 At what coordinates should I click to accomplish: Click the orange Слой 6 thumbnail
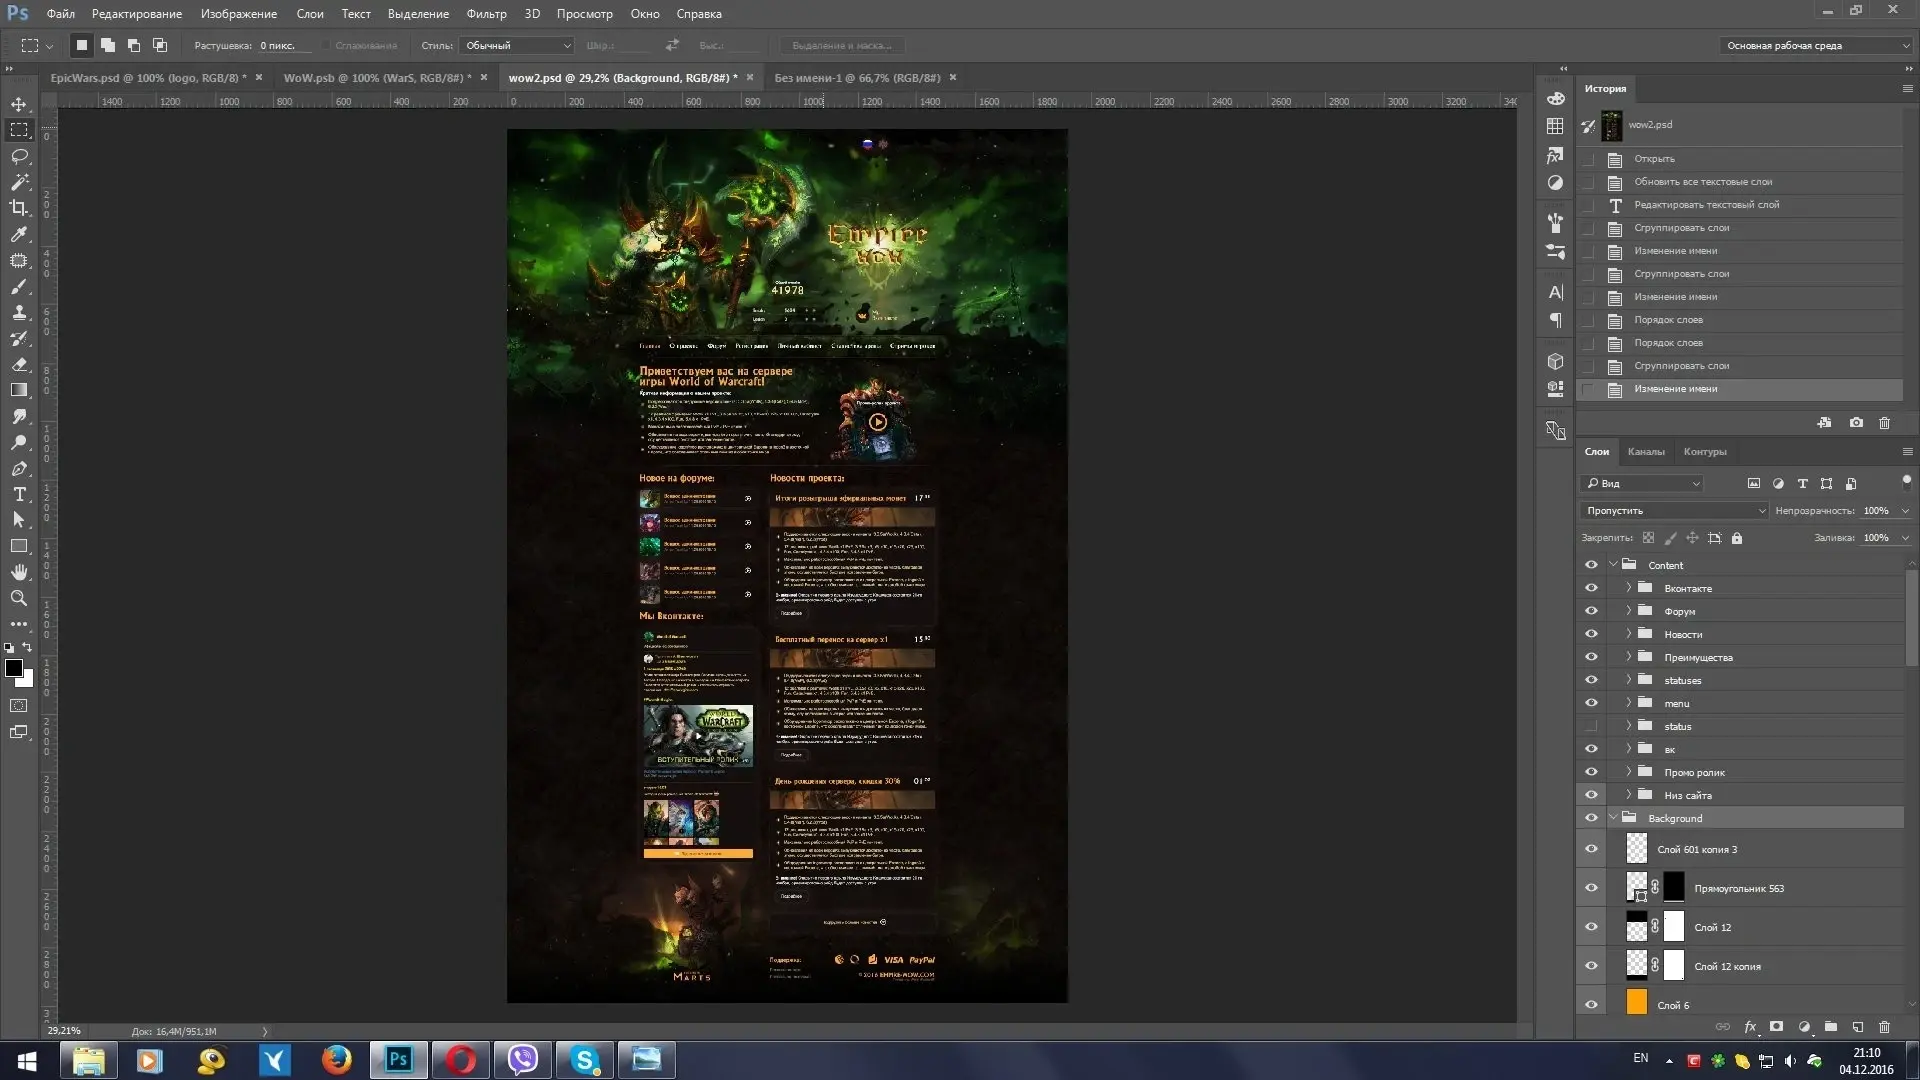pyautogui.click(x=1636, y=1003)
